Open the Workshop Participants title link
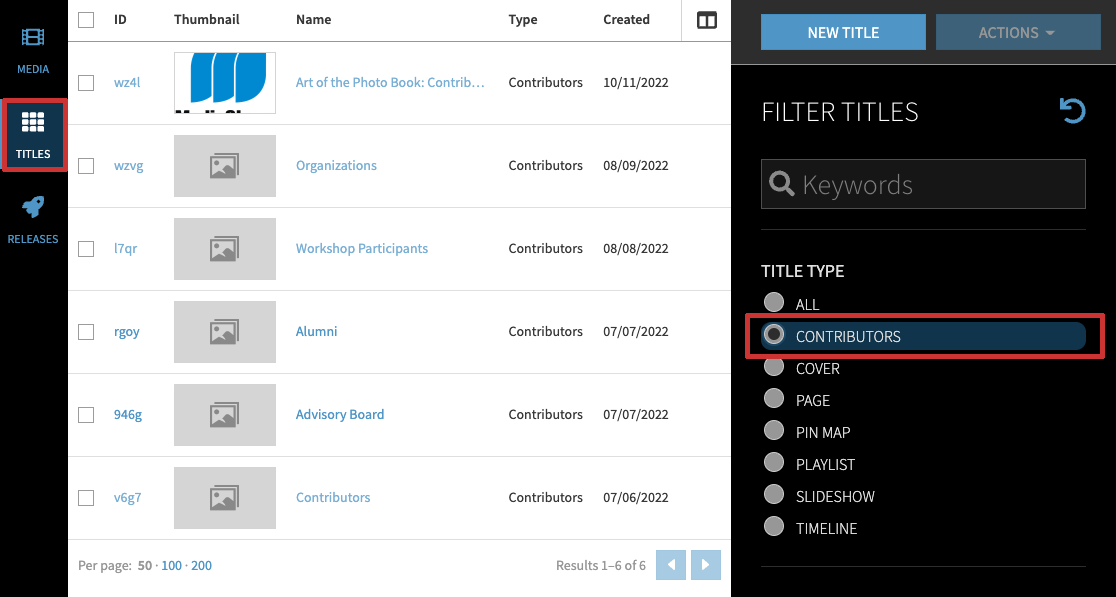The width and height of the screenshot is (1116, 597). click(x=361, y=249)
